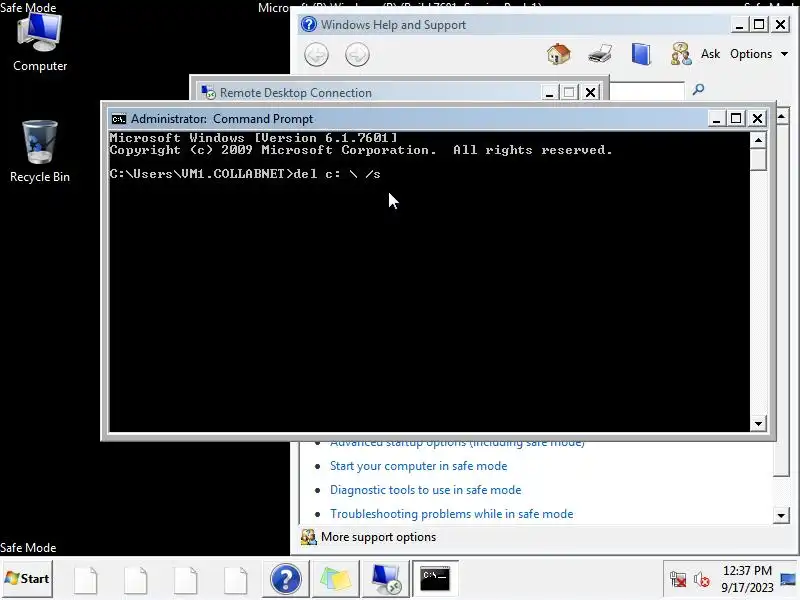The height and width of the screenshot is (600, 800).
Task: Click fourth blank document taskbar icon
Action: pos(235,580)
